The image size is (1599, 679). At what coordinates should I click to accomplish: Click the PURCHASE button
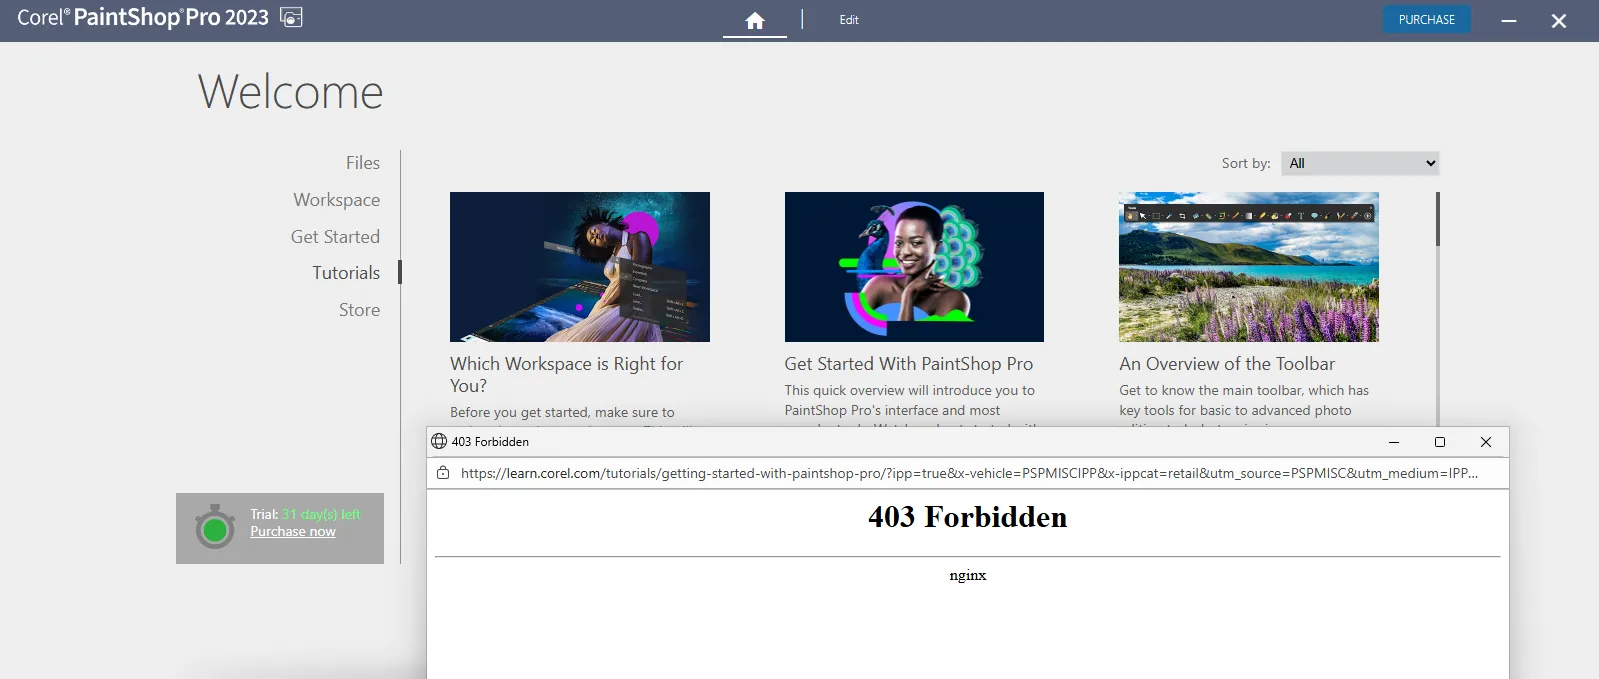pyautogui.click(x=1427, y=20)
